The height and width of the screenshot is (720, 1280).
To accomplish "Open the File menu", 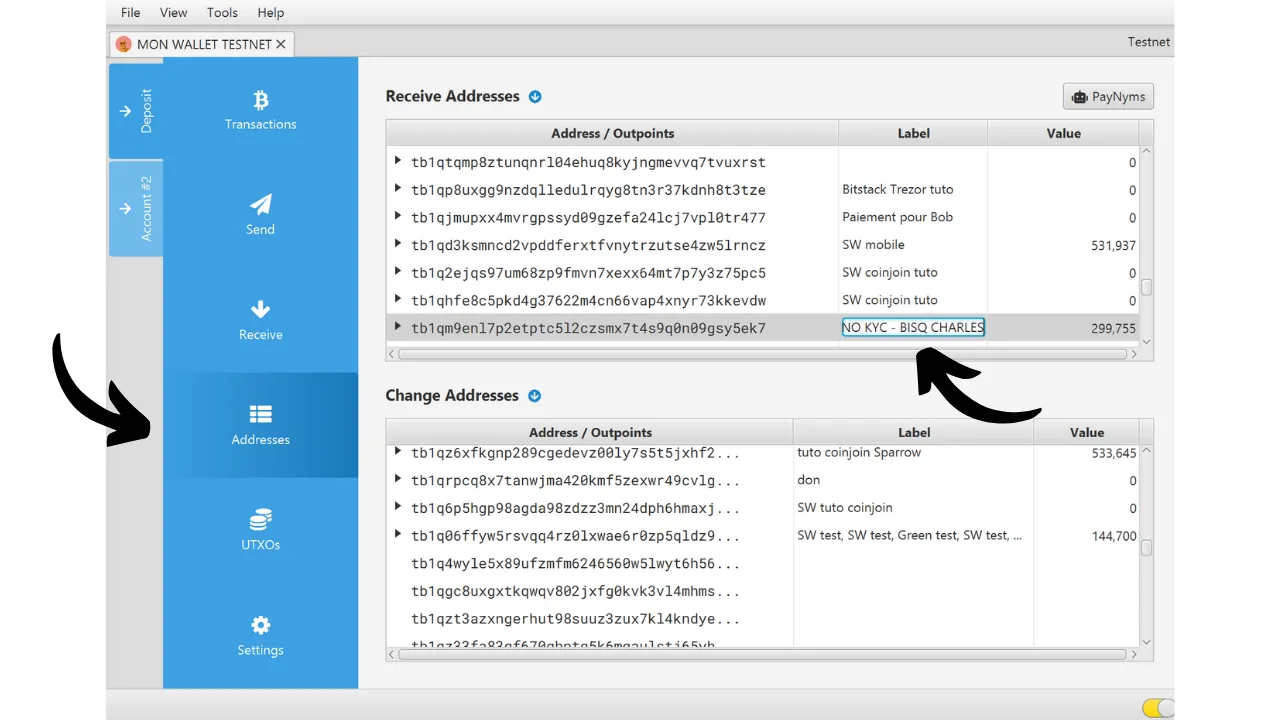I will pos(130,13).
